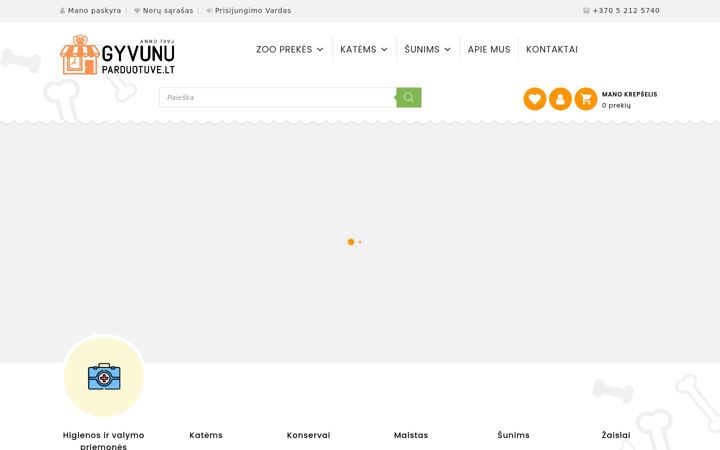Click the Gyvunu Parduotuve.lt store logo
The width and height of the screenshot is (720, 450).
pos(118,55)
